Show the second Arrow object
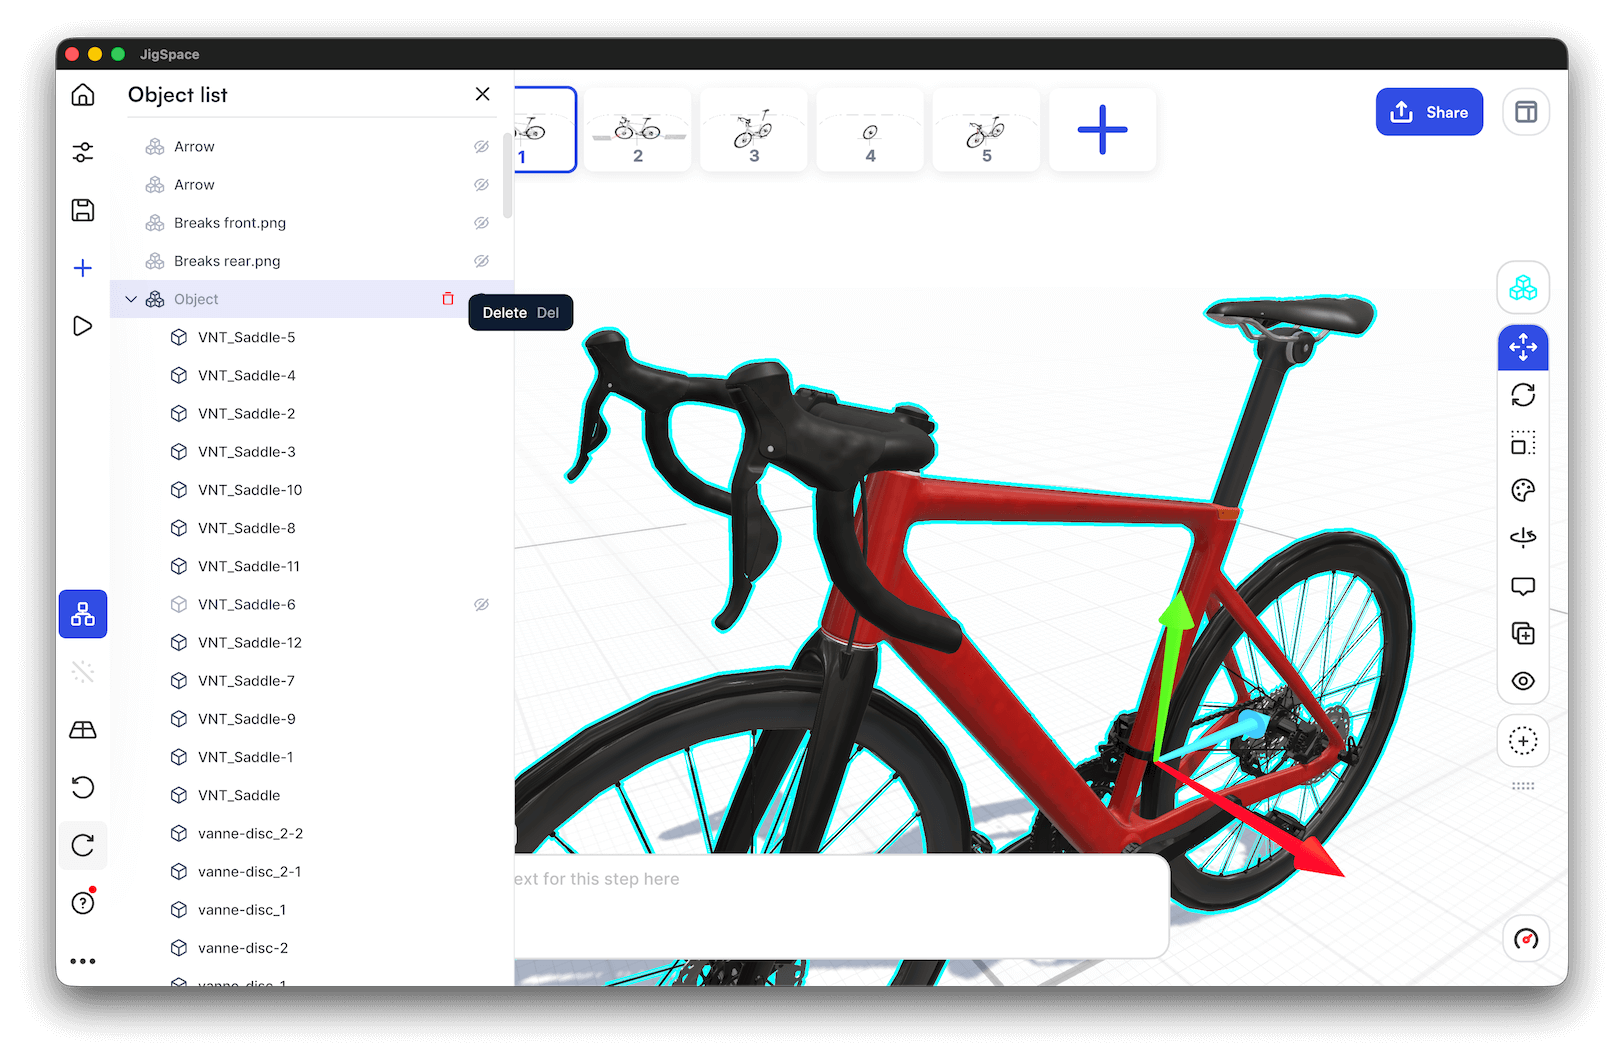Viewport: 1624px width, 1060px height. pos(481,185)
